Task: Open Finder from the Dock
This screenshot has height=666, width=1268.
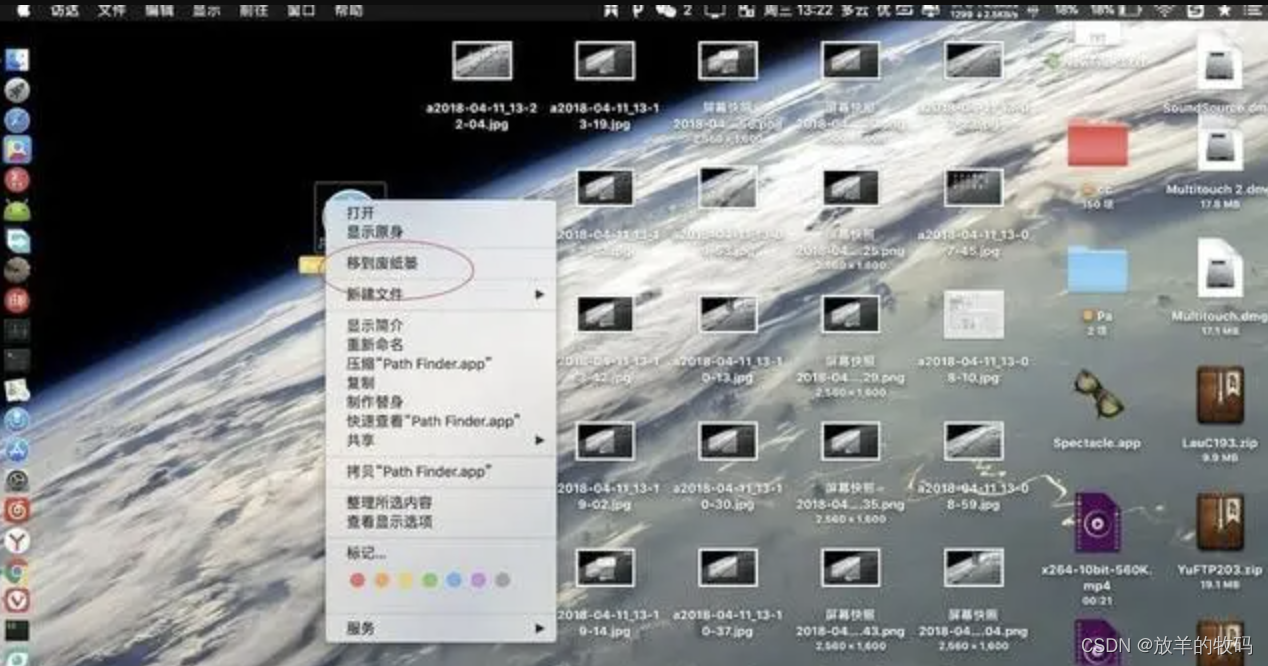Action: (x=17, y=60)
